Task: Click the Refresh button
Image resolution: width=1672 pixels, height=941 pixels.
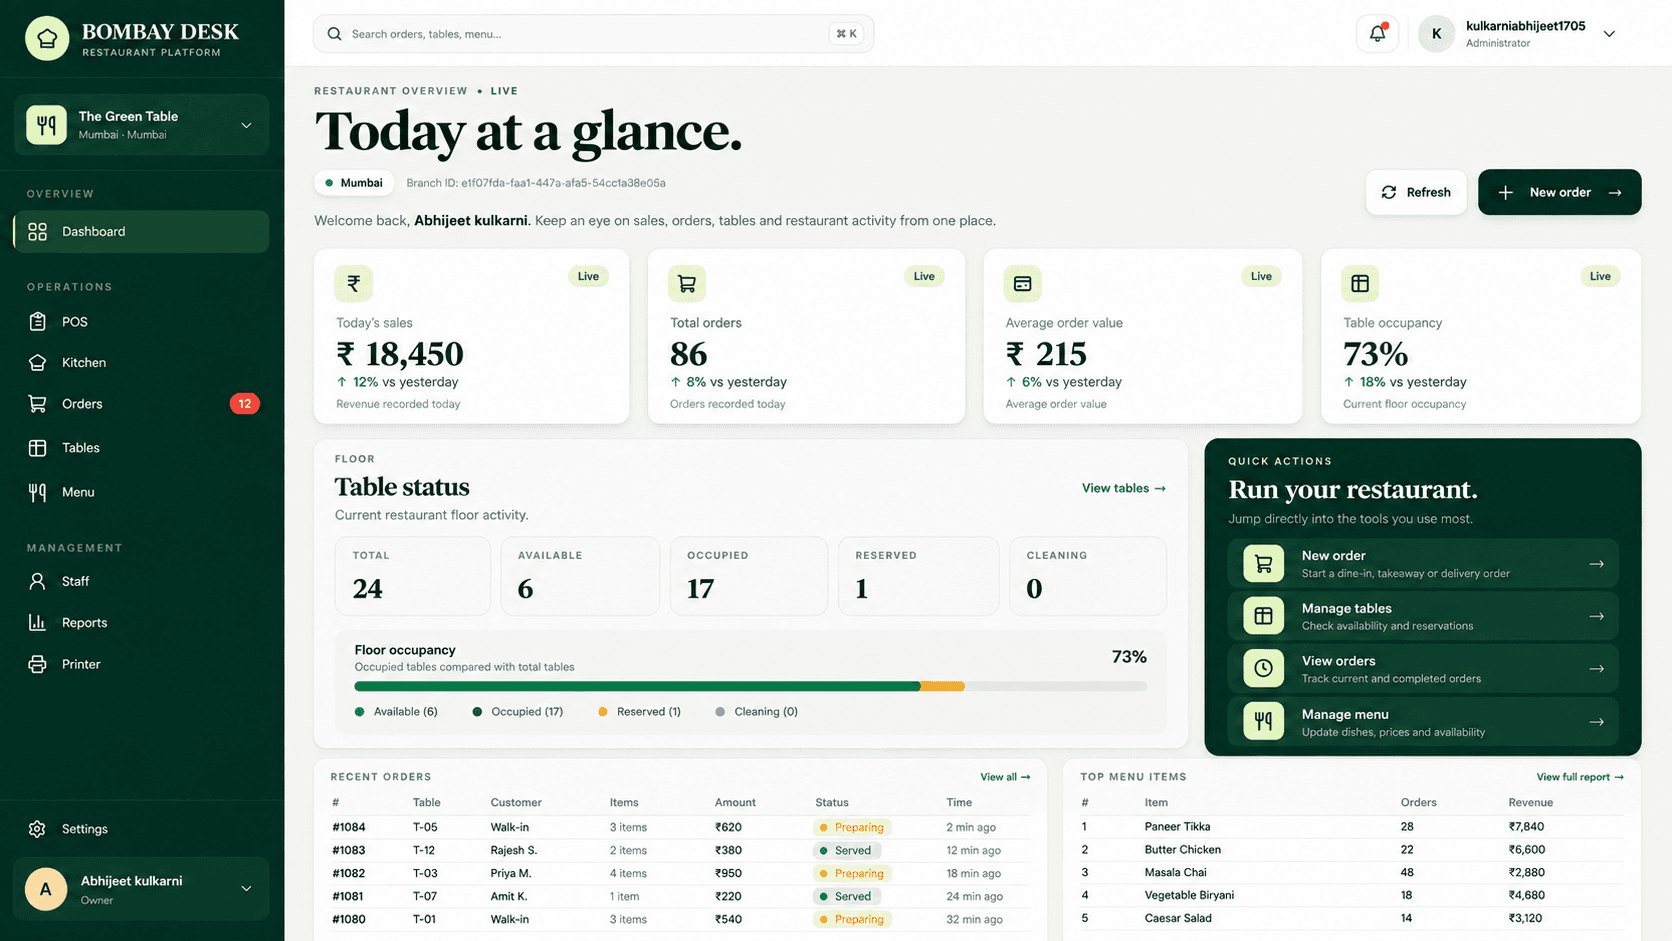Action: [1416, 192]
